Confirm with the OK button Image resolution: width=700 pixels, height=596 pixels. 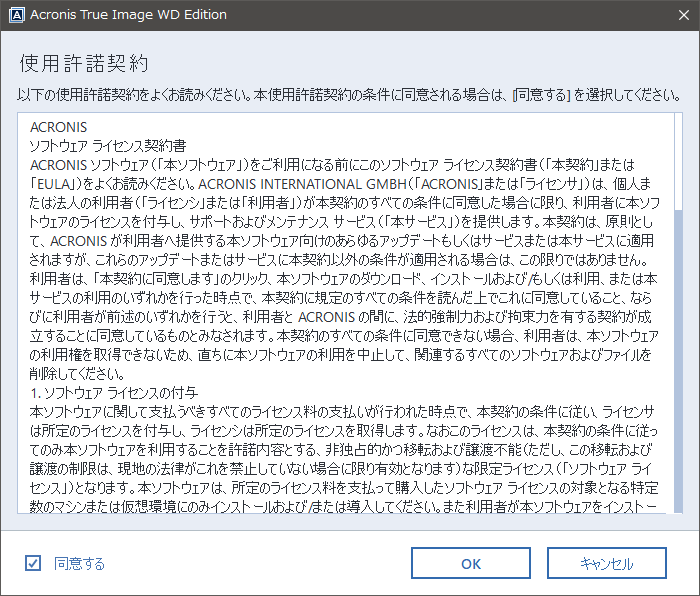click(471, 563)
